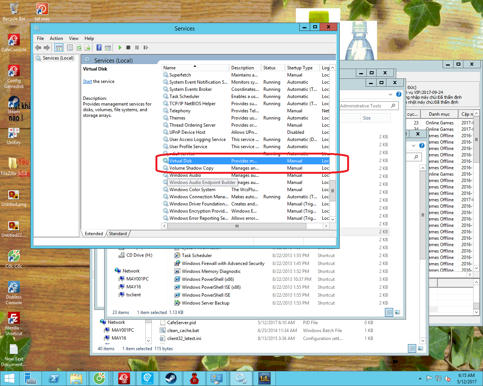
Task: Toggle the show/hide console tree toolbar icon
Action: (59, 48)
